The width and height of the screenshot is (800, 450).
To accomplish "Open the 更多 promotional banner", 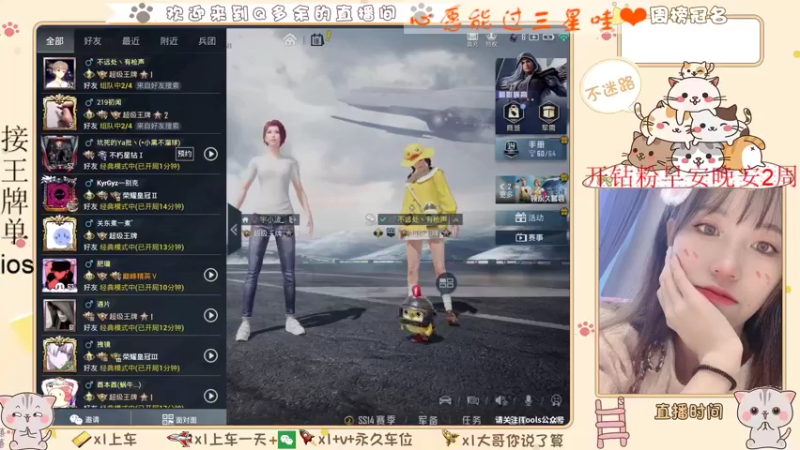I will [x=531, y=189].
